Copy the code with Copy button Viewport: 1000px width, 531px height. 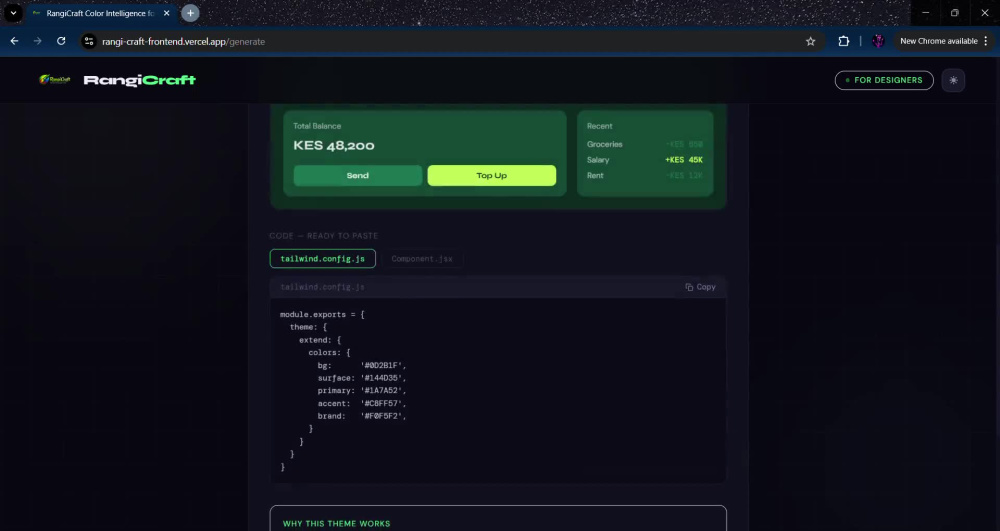click(700, 287)
